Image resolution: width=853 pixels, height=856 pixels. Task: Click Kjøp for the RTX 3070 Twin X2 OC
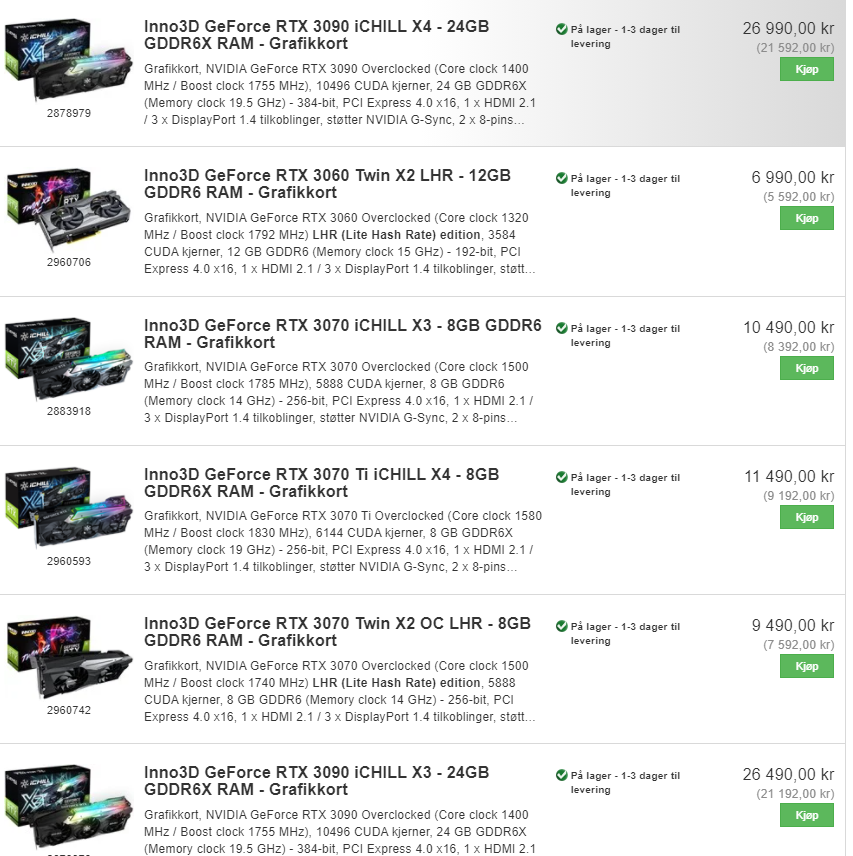point(807,667)
